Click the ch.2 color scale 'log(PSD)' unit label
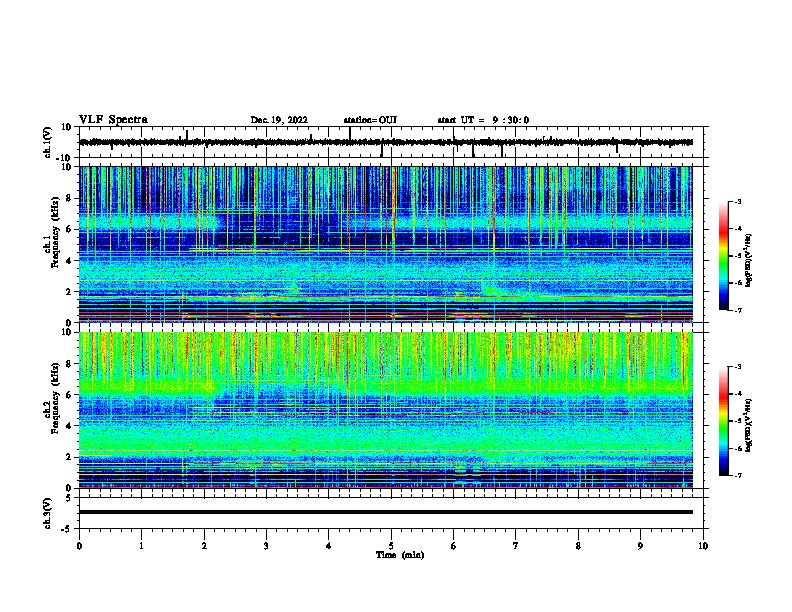792x612 pixels. tap(749, 425)
